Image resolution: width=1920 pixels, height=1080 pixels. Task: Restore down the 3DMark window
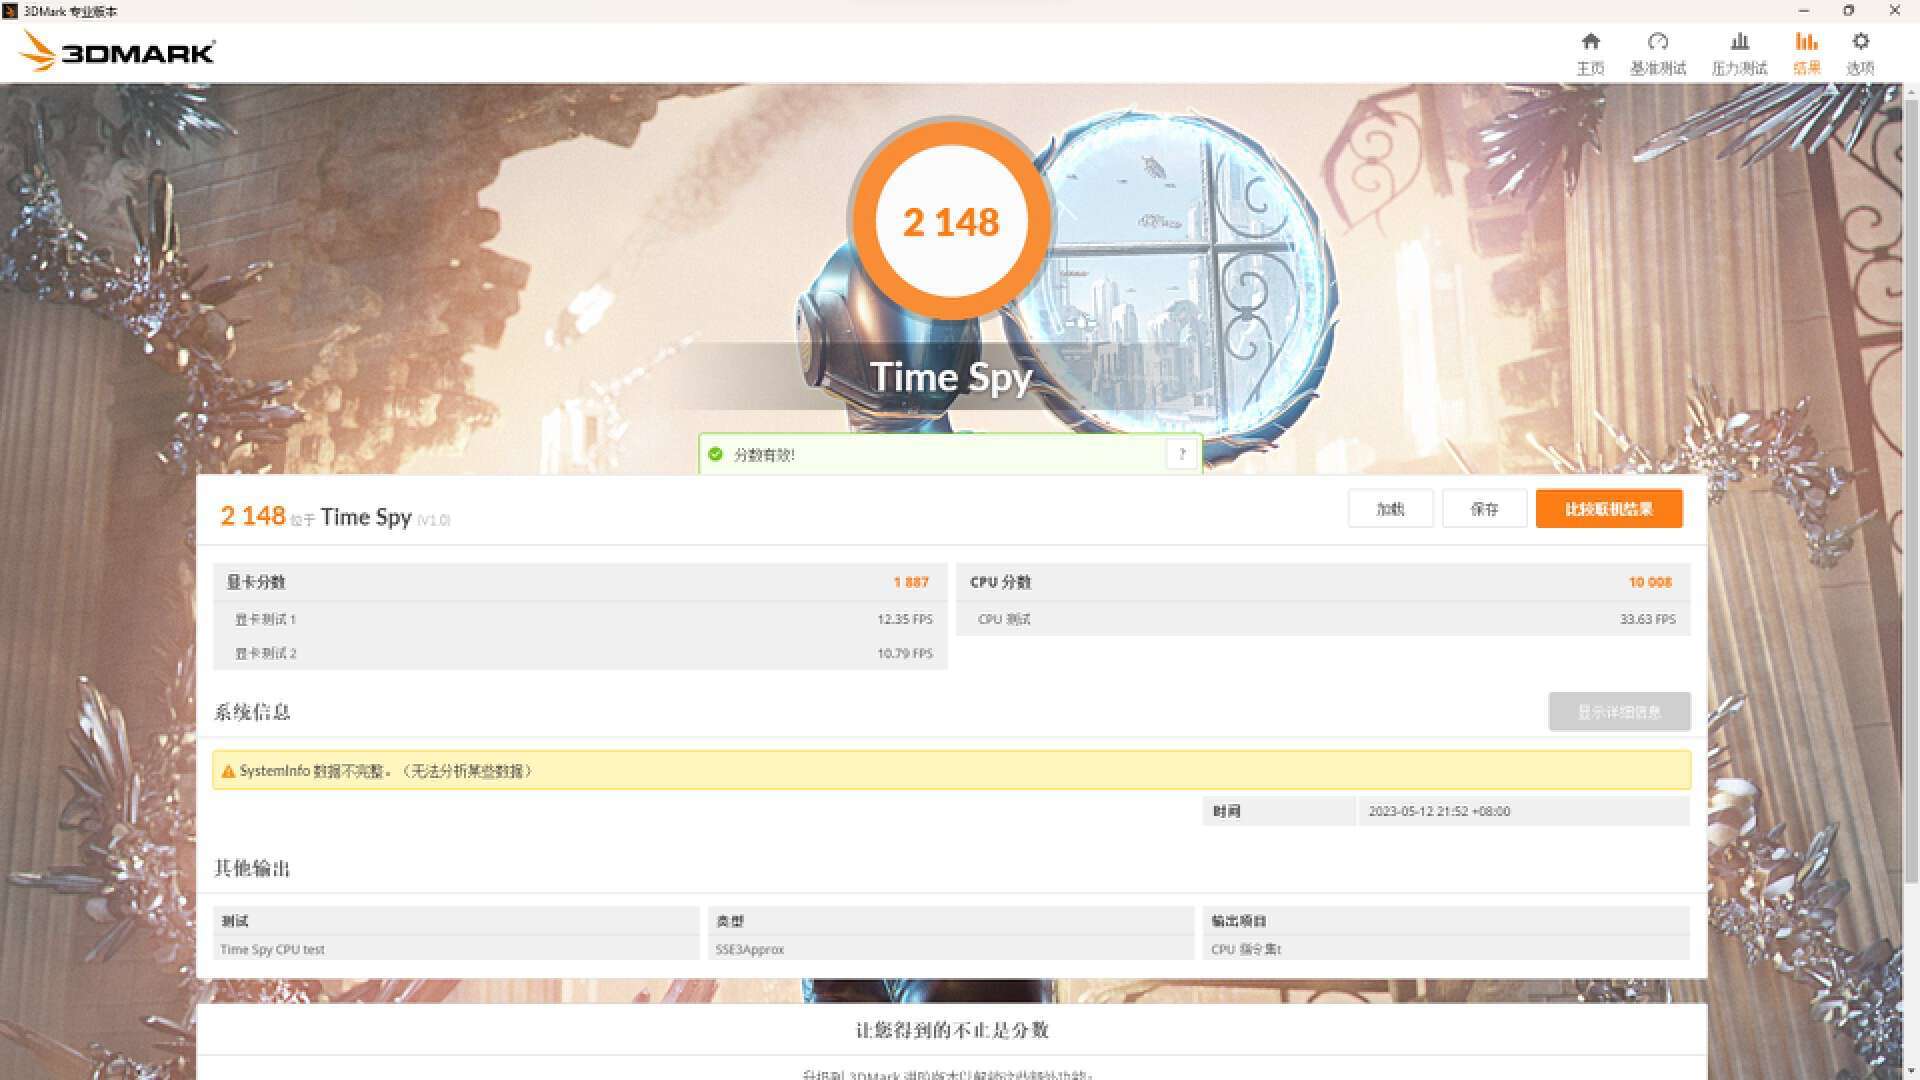point(1849,11)
